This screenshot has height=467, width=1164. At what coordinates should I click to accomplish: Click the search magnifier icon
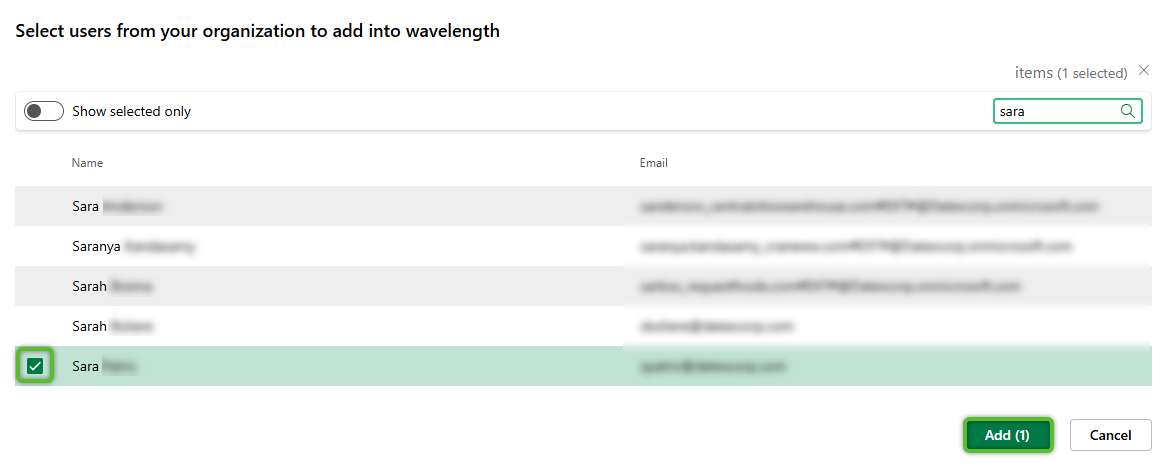[x=1128, y=111]
